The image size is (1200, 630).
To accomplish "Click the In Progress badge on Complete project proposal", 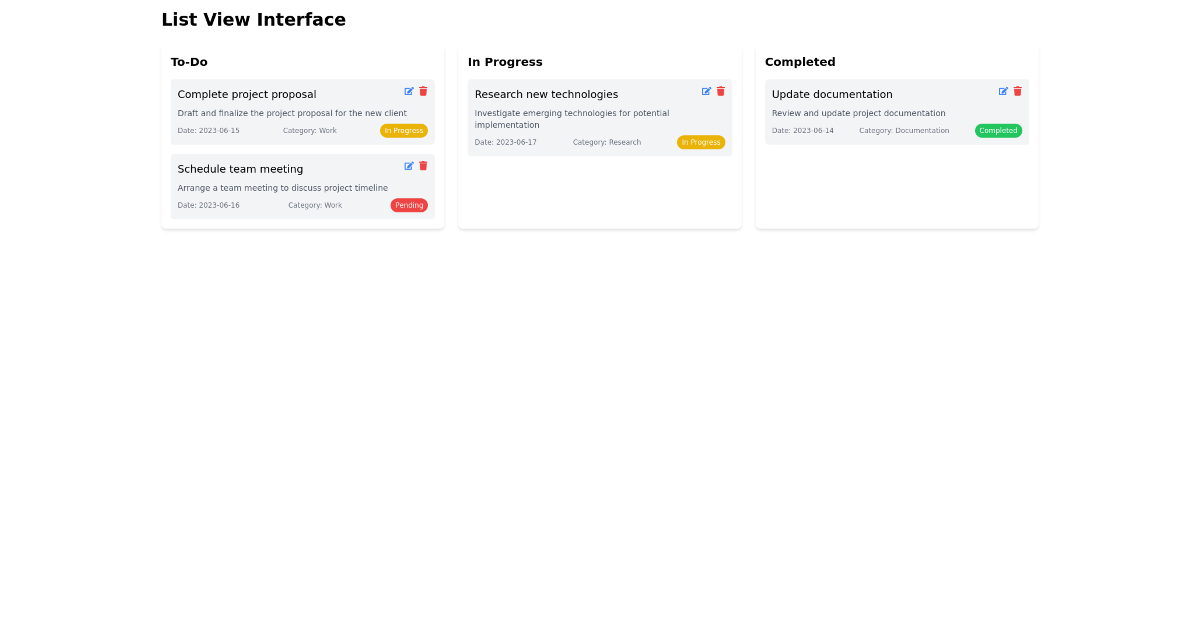I will (404, 130).
